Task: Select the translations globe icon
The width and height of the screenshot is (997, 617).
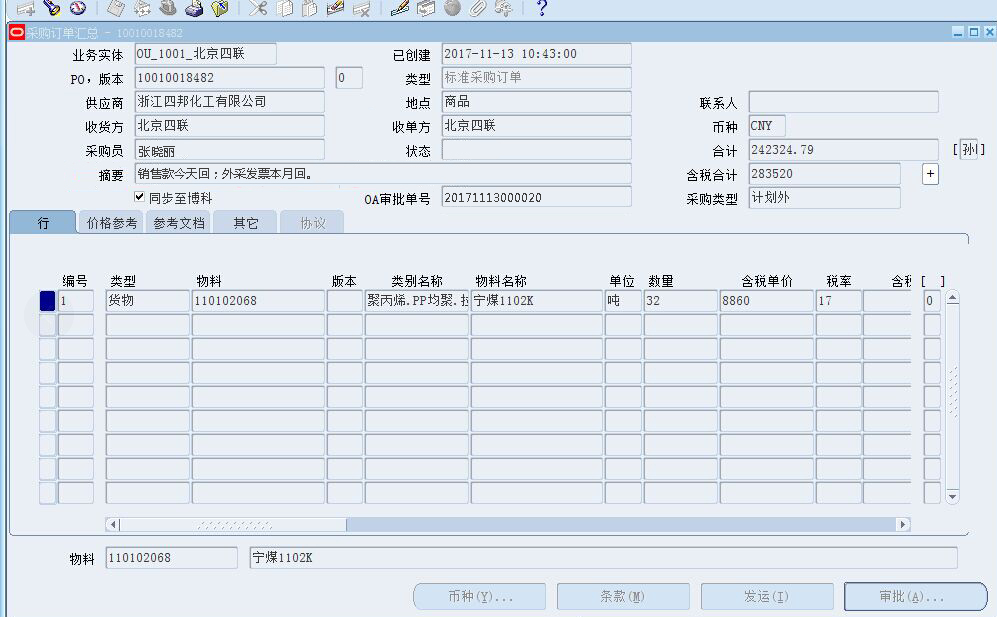Action: pyautogui.click(x=452, y=10)
